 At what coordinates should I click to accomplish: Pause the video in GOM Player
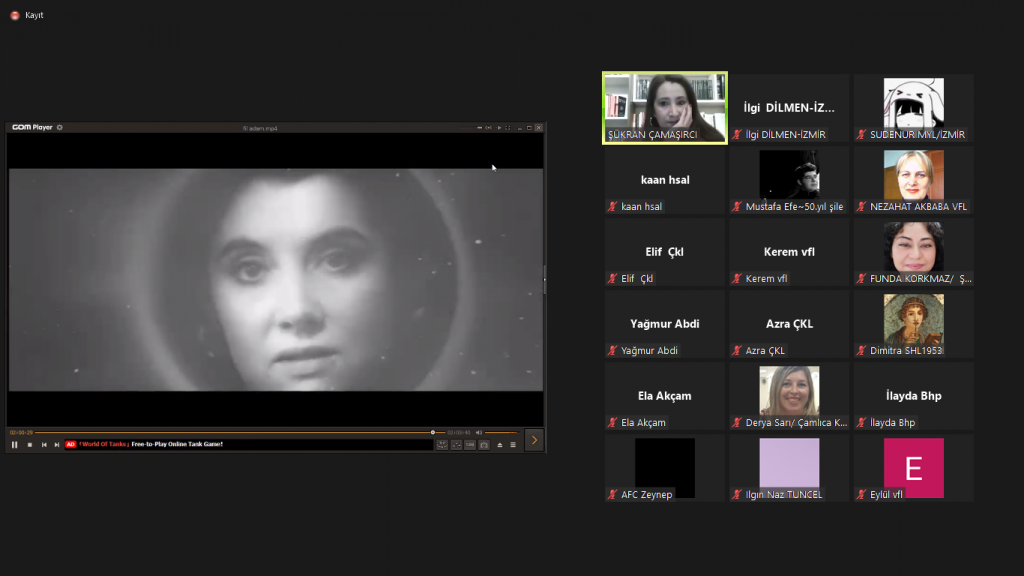(x=15, y=444)
